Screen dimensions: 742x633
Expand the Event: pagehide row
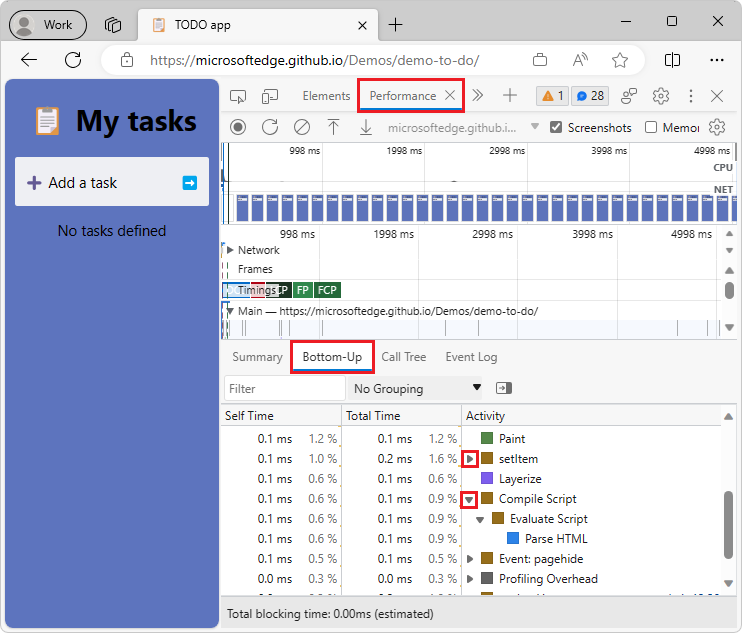[x=470, y=559]
